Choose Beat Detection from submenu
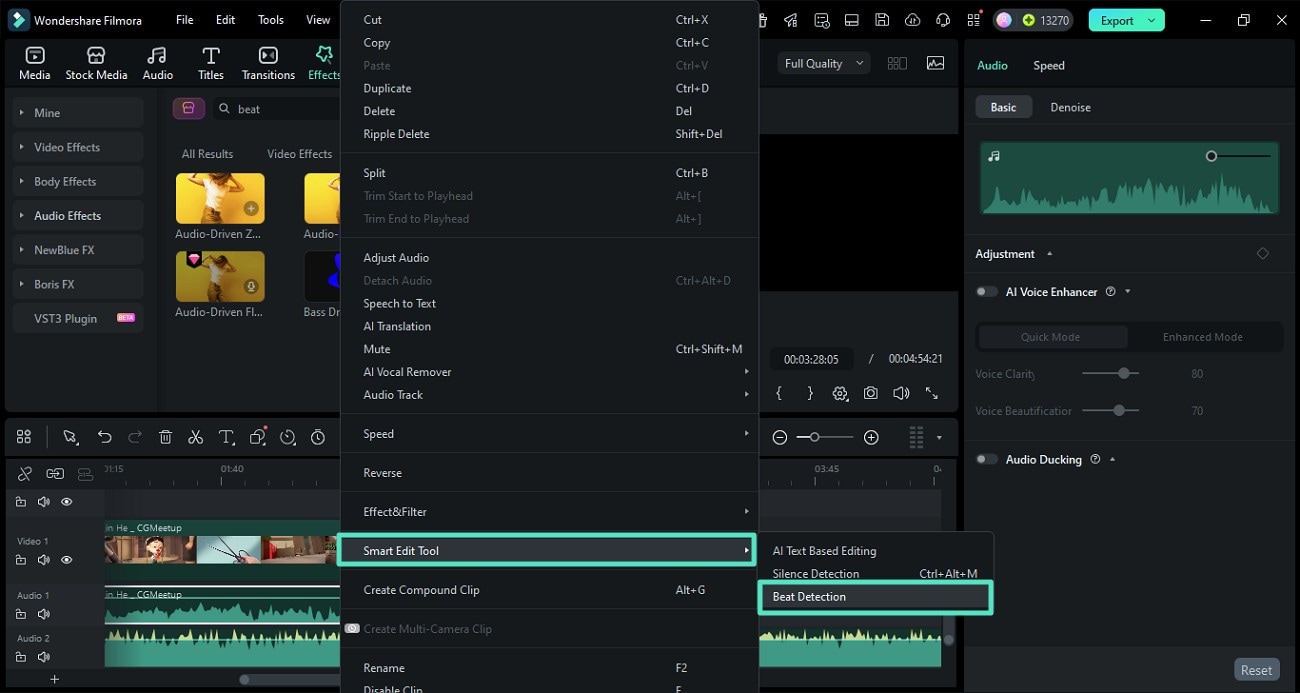1300x693 pixels. 875,597
